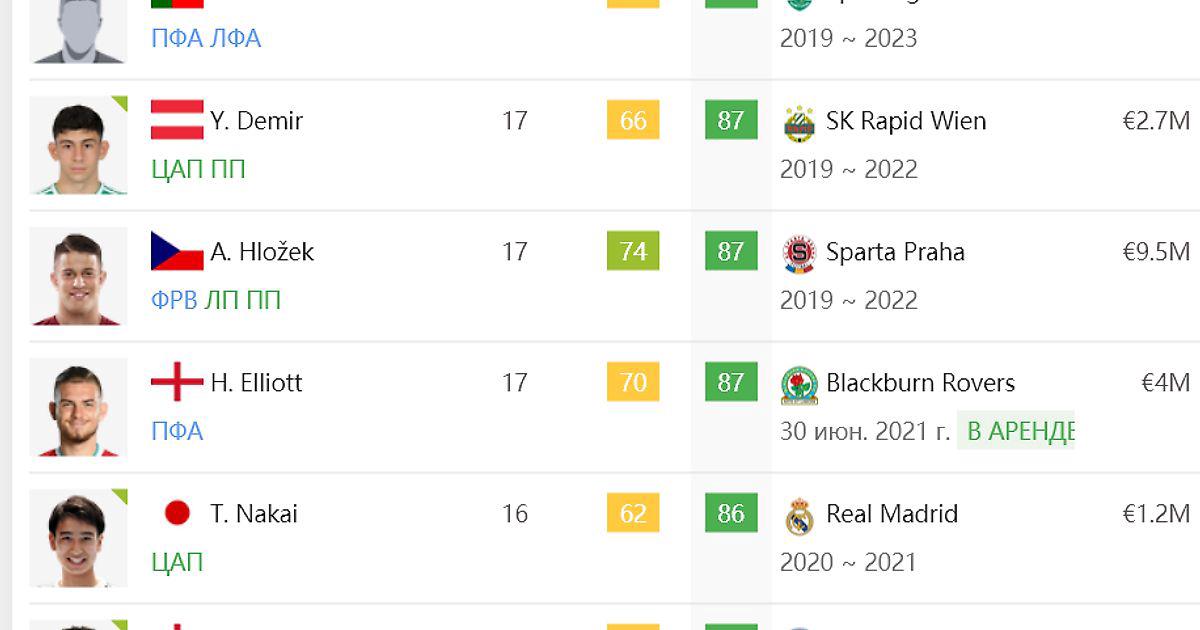The image size is (1200, 630).
Task: Click T. Nakai's player photo
Action: [x=78, y=538]
